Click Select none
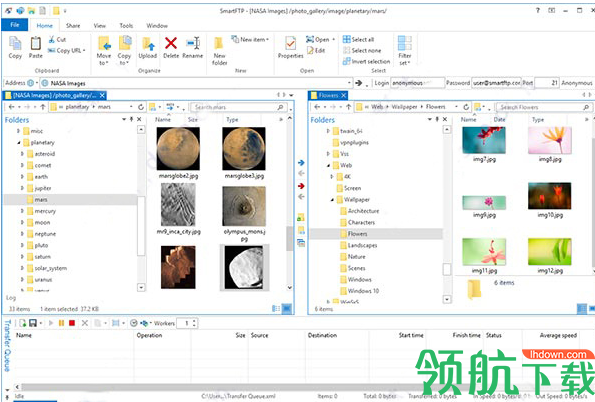The image size is (595, 402). click(x=362, y=50)
